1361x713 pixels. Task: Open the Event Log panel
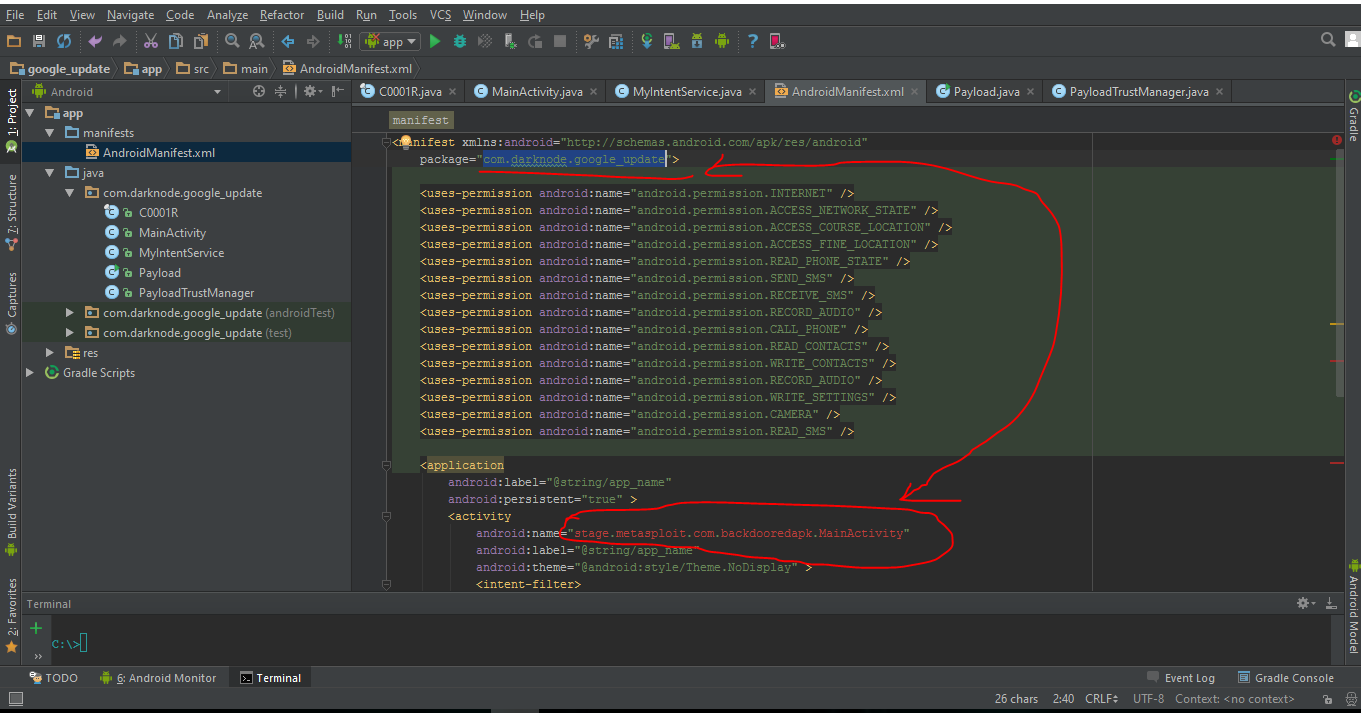(x=1180, y=678)
